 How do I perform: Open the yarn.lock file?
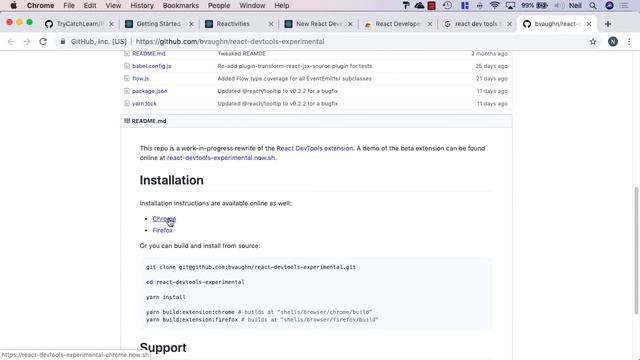[x=144, y=104]
